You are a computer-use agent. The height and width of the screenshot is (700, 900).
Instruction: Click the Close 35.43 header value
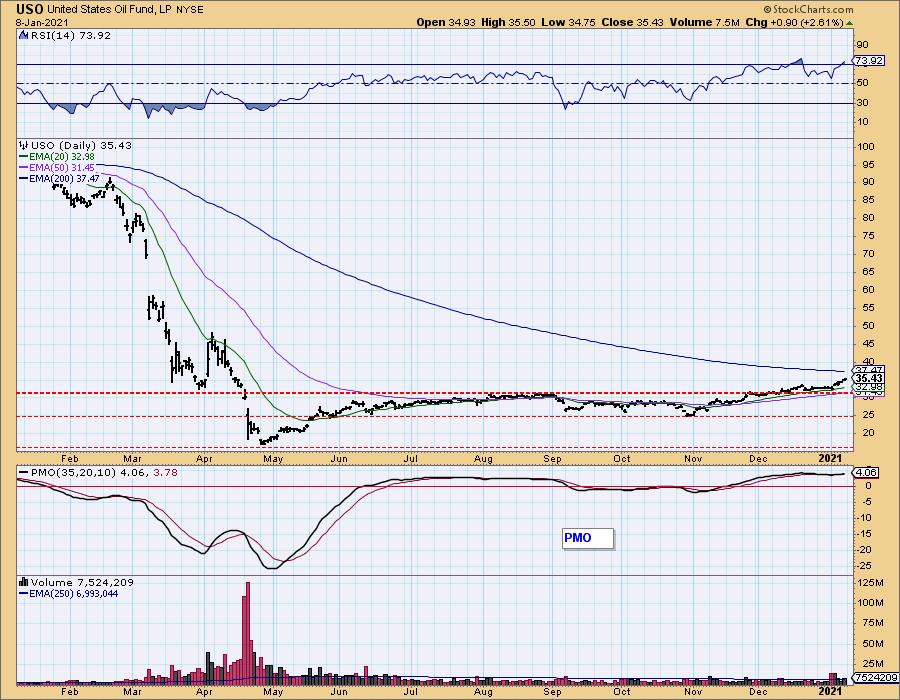tap(633, 22)
